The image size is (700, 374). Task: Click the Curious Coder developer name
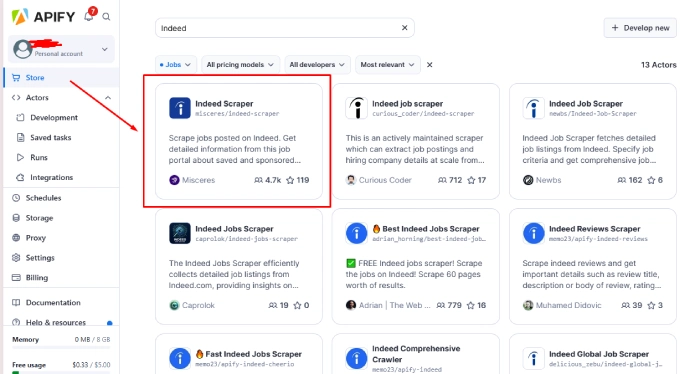[385, 180]
